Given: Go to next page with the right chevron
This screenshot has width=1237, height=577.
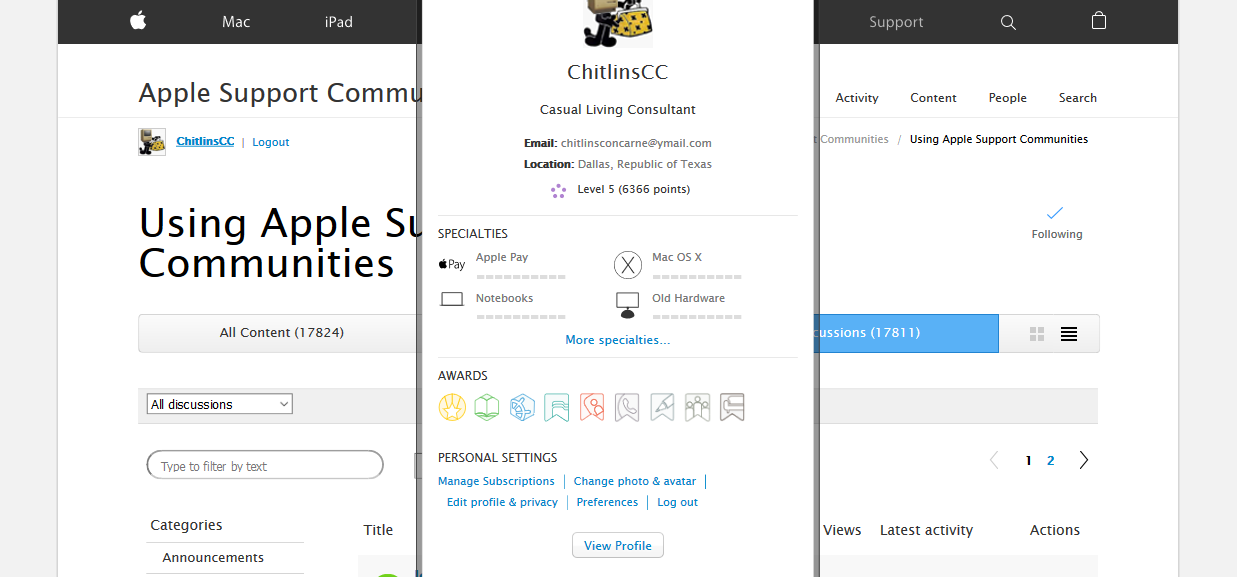Looking at the screenshot, I should 1084,460.
